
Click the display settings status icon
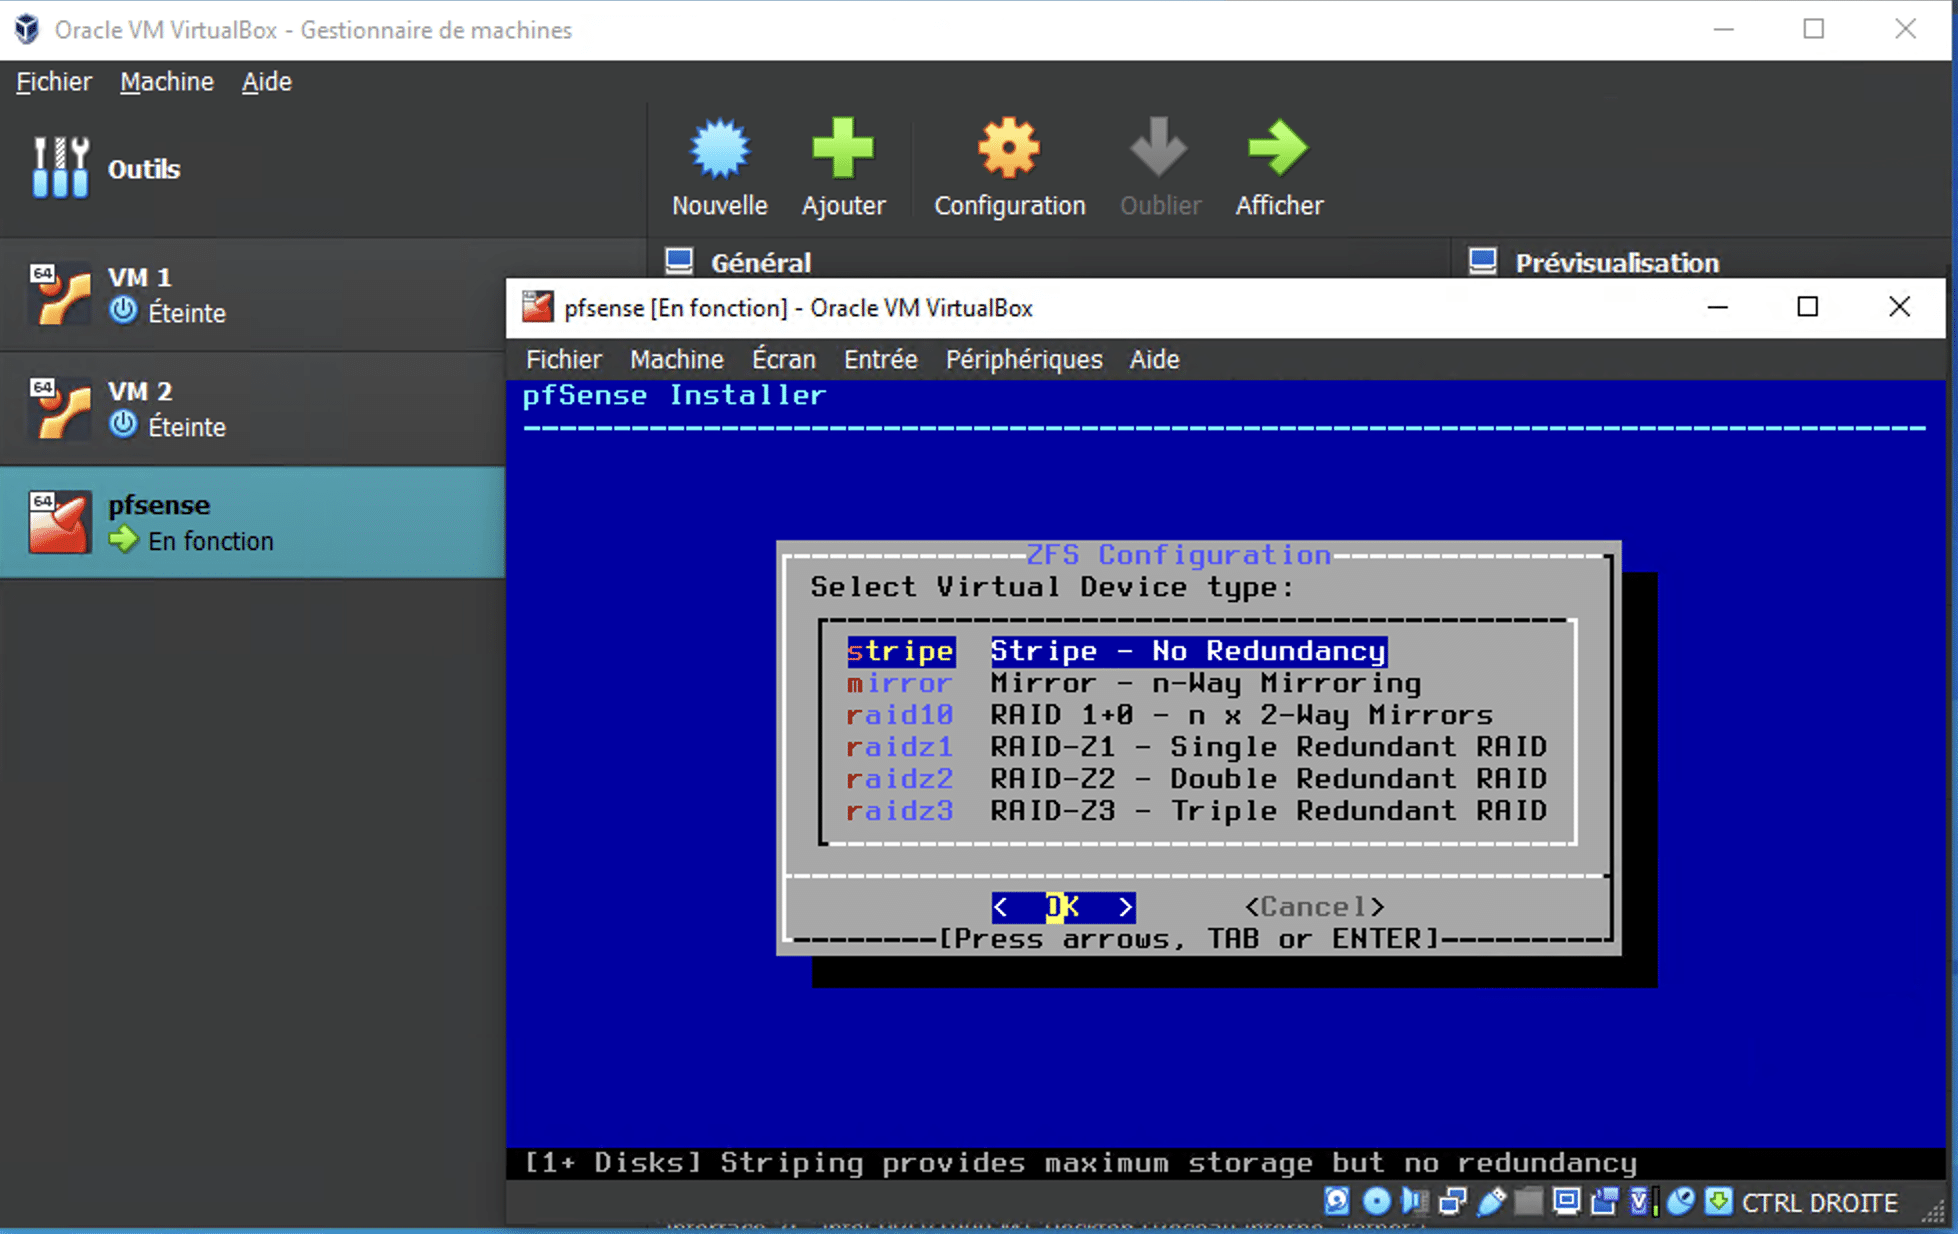tap(1566, 1202)
